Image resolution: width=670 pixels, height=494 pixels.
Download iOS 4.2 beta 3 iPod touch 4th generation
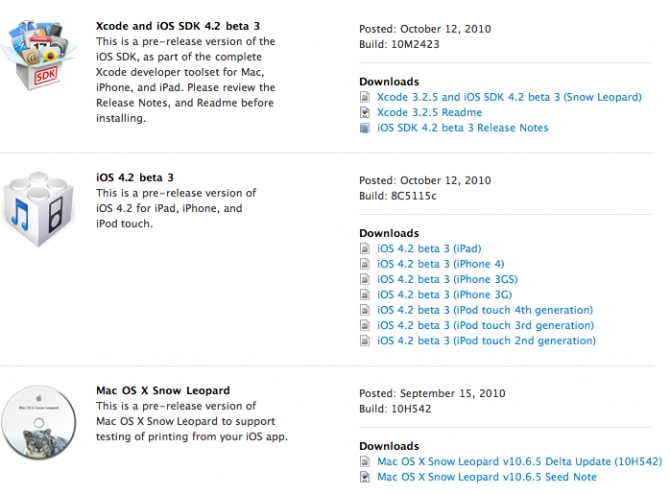click(x=484, y=310)
